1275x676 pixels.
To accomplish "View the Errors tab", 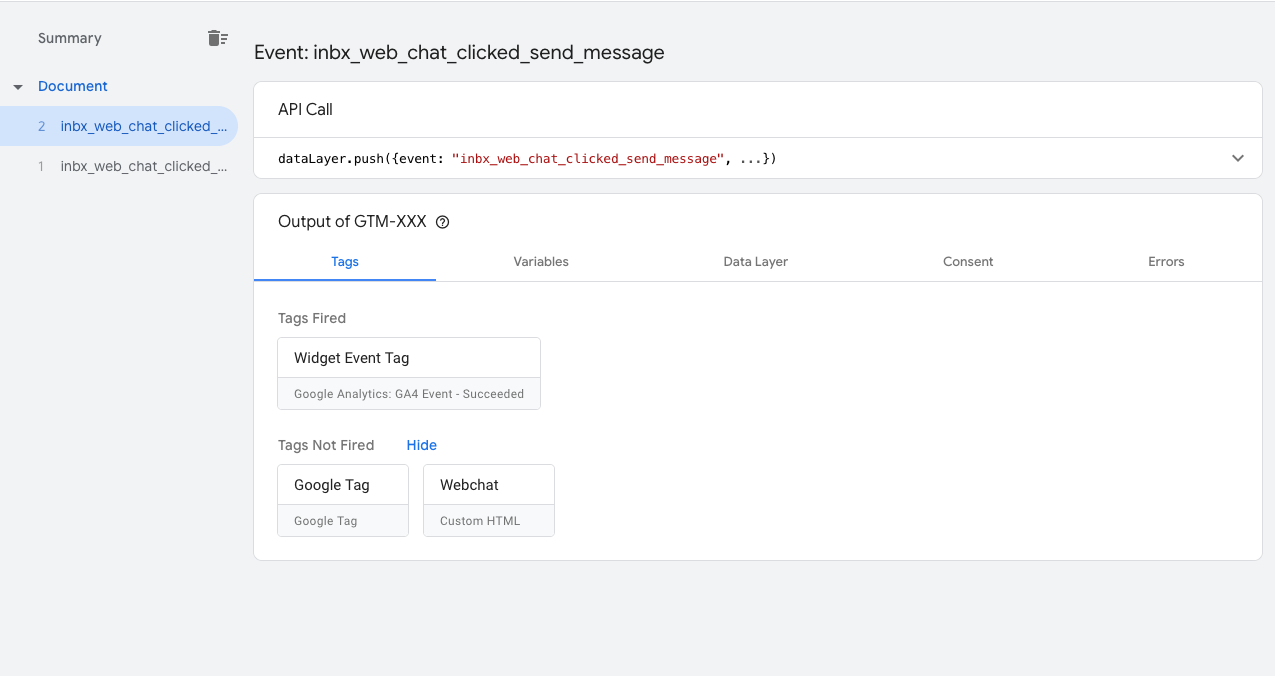I will click(1166, 261).
